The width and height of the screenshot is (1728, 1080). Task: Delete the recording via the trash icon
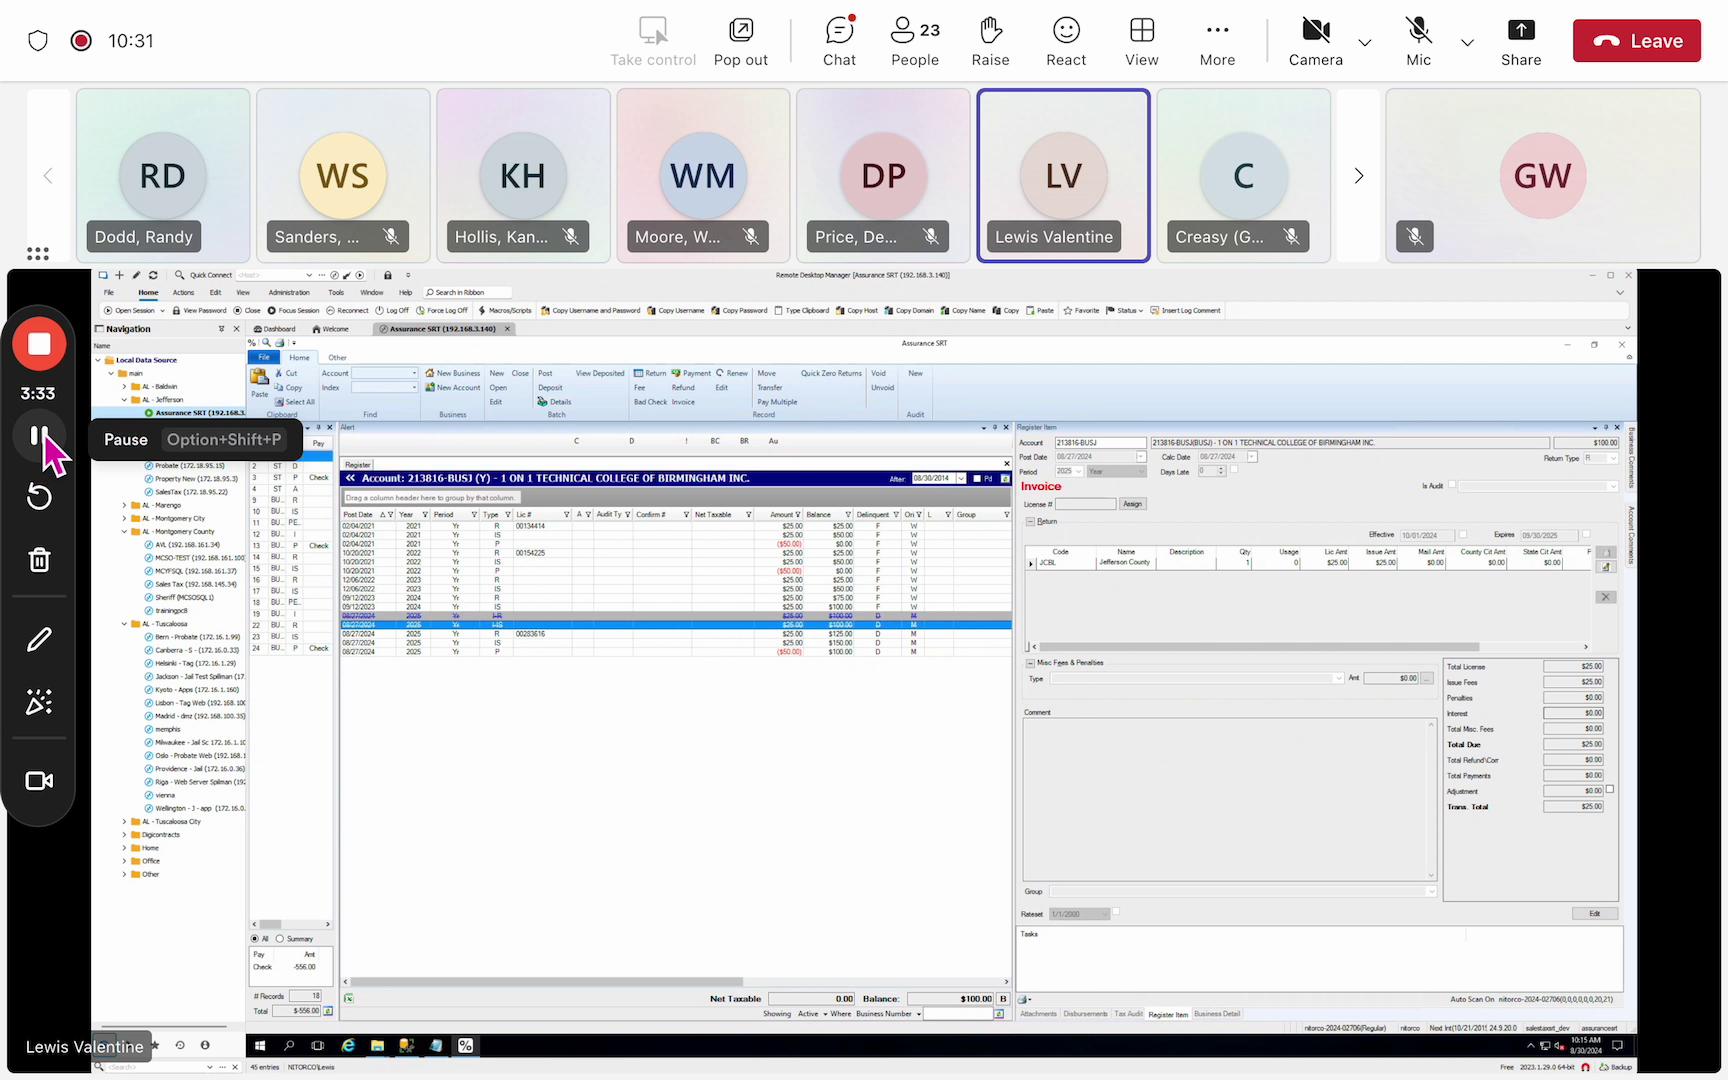click(x=39, y=560)
